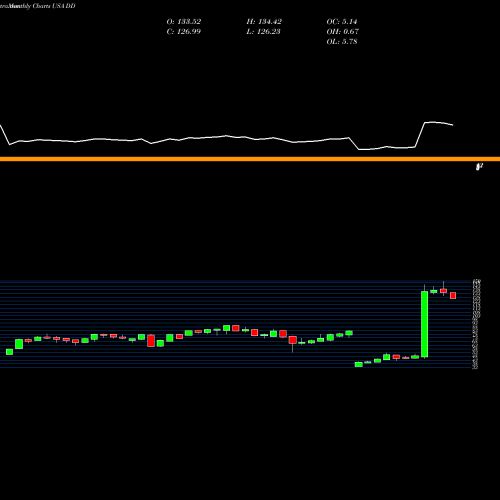Select the large red candle mid-left of chart
Image resolution: width=500 pixels, height=500 pixels.
151,341
